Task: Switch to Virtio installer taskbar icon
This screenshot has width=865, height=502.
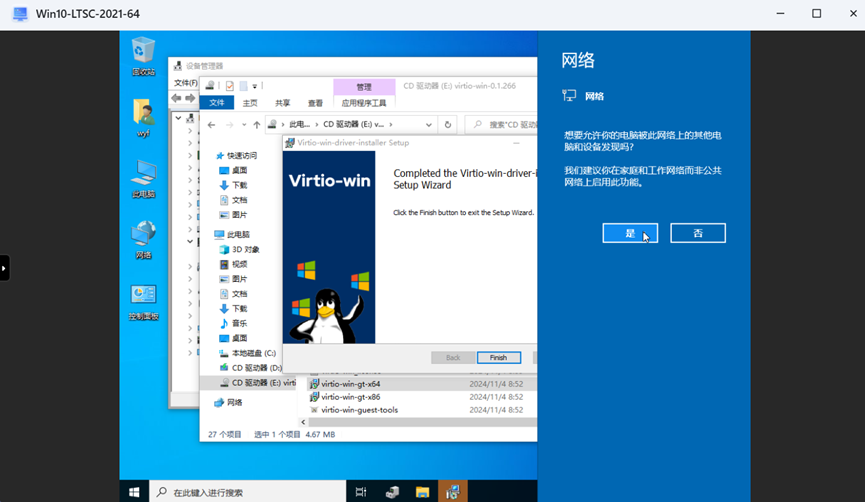Action: click(x=453, y=492)
